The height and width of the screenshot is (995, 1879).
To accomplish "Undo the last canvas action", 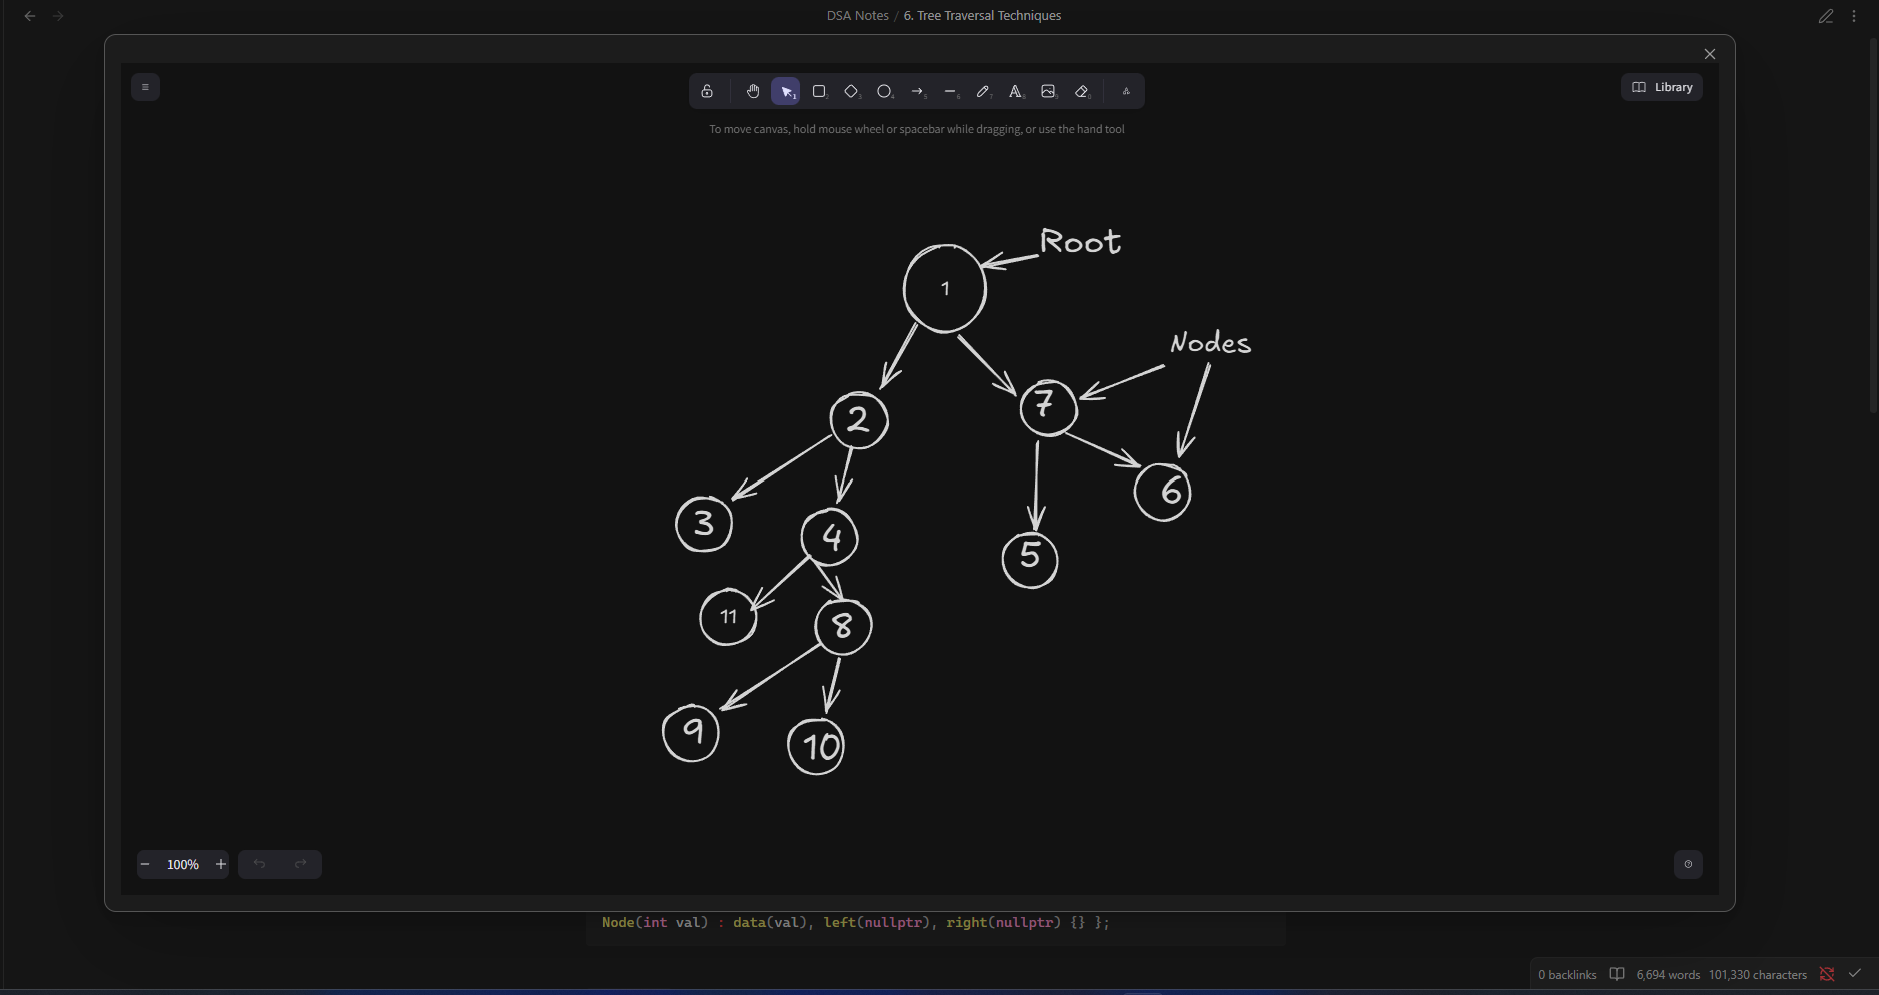I will [x=259, y=864].
